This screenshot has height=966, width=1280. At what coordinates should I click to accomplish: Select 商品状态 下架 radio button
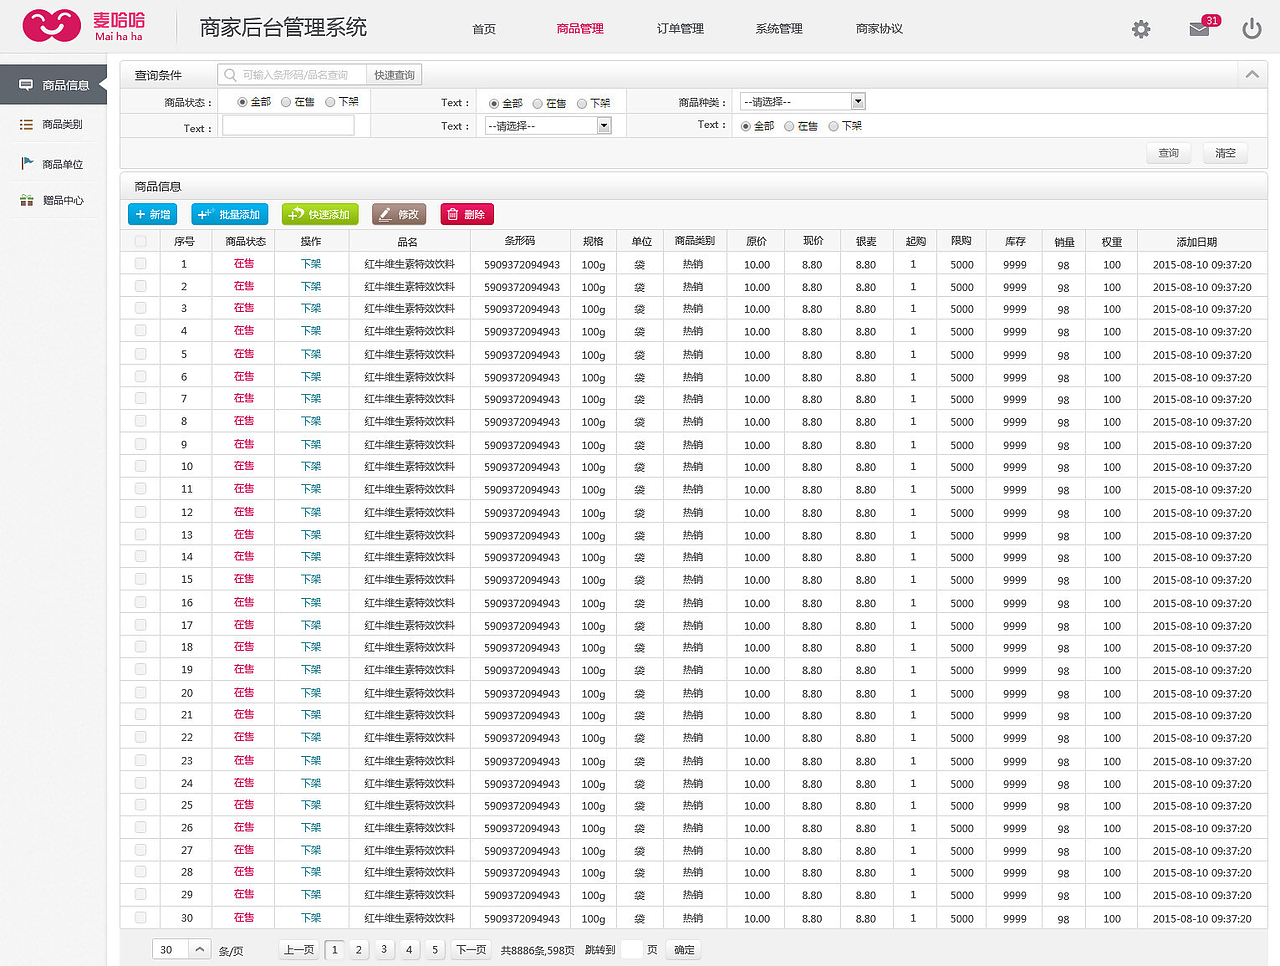click(330, 102)
